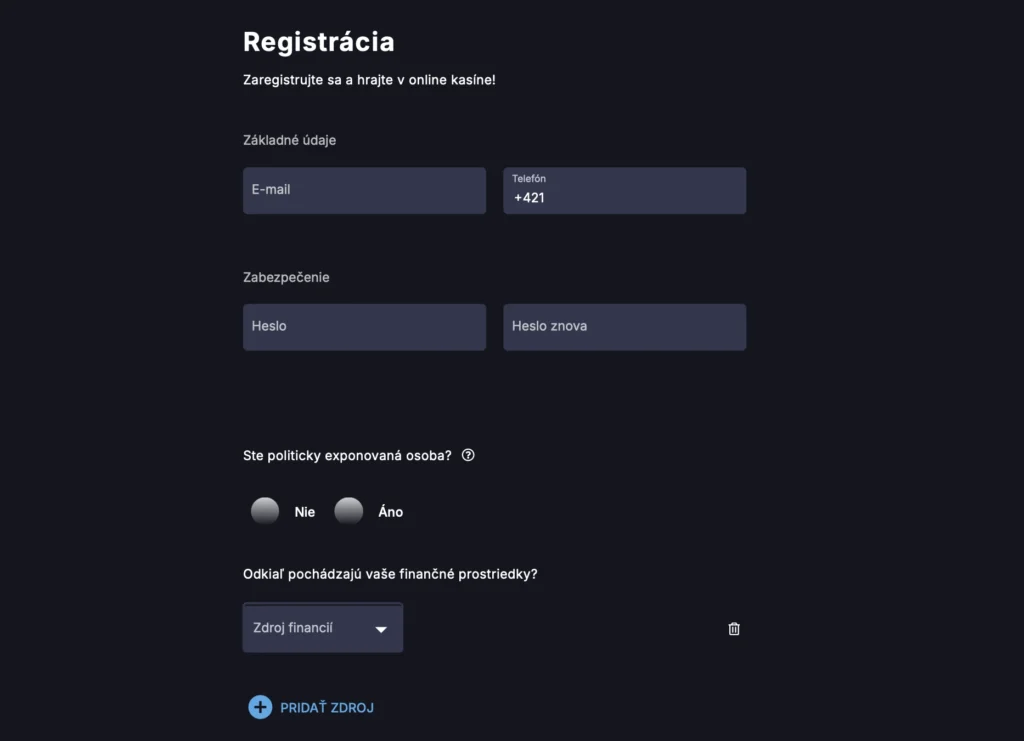
Task: Click the Telefón field with +421 prefix
Action: tap(624, 190)
